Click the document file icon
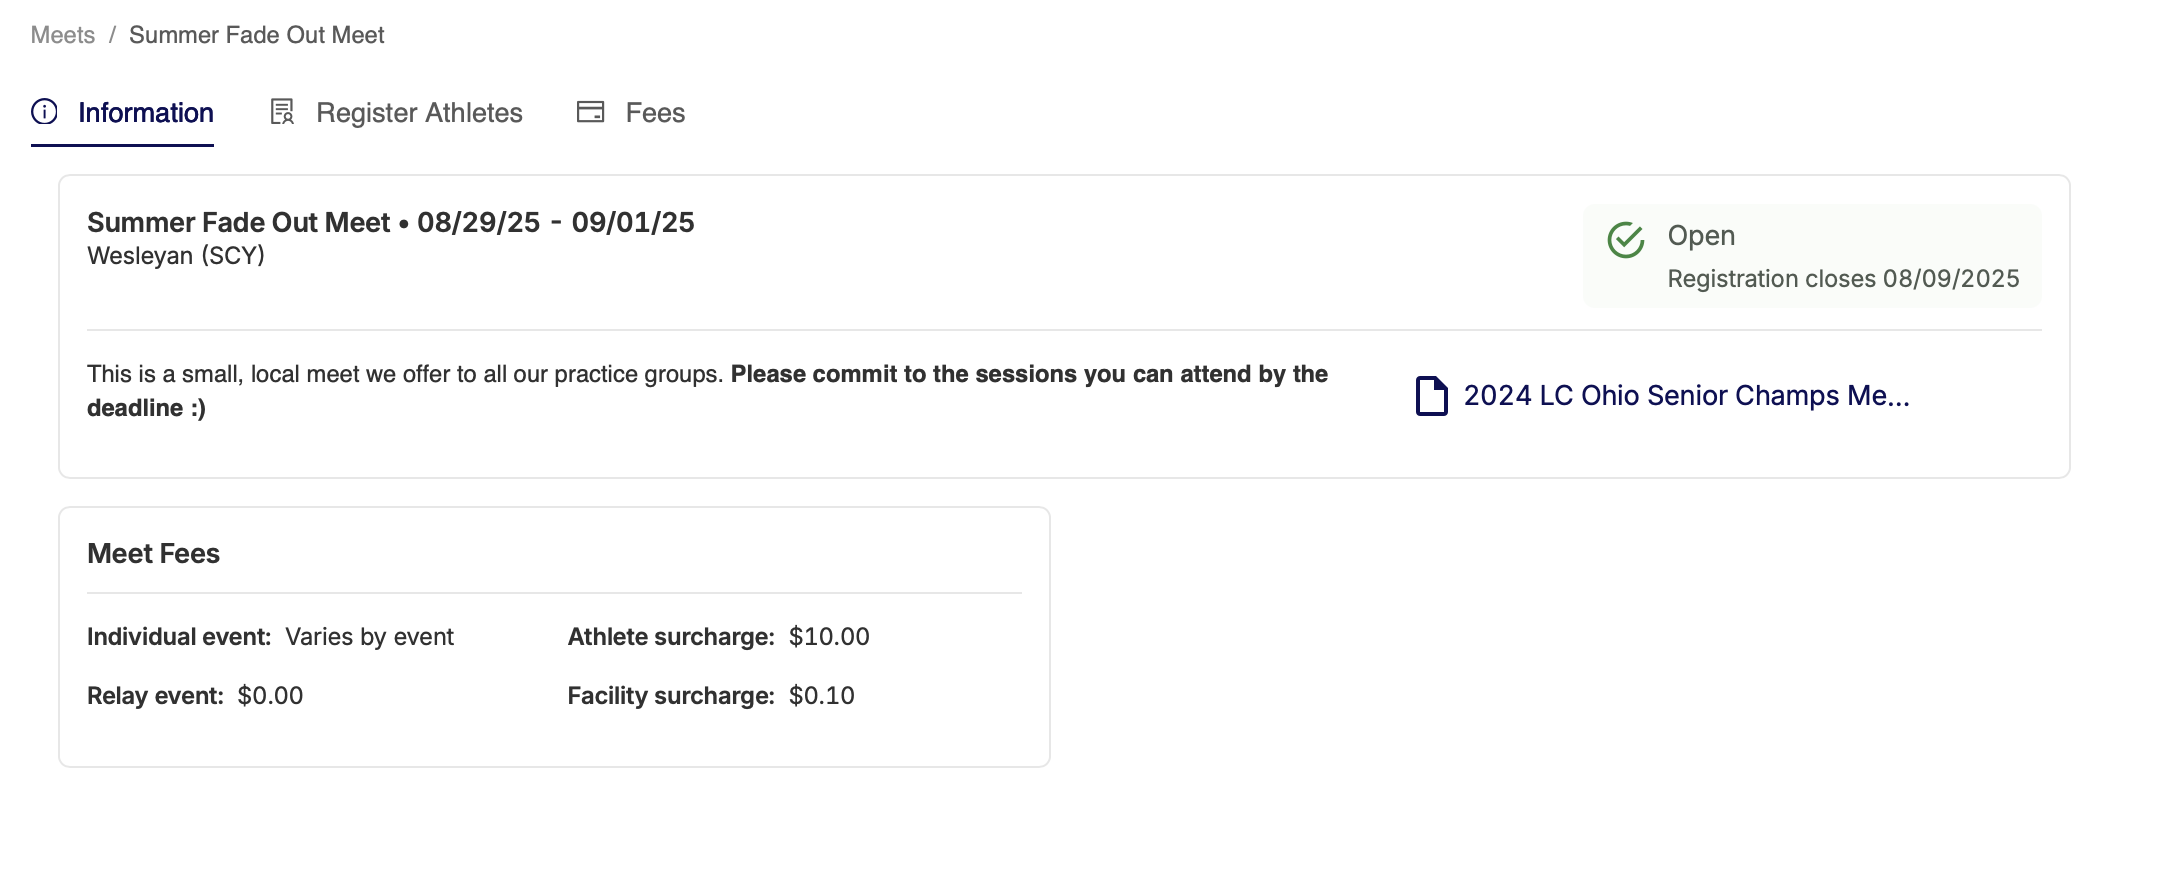The image size is (2168, 878). (1432, 396)
